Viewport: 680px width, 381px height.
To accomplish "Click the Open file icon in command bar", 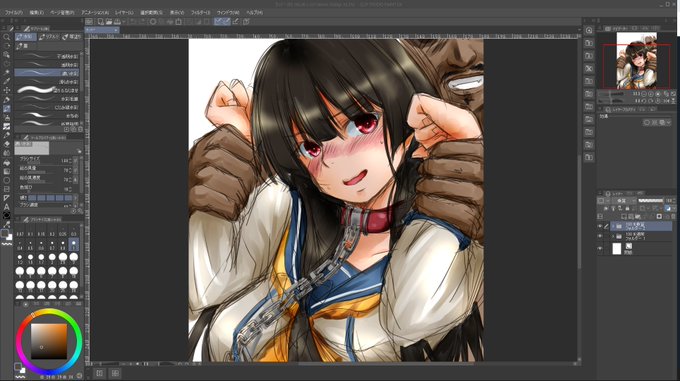I will coord(109,22).
